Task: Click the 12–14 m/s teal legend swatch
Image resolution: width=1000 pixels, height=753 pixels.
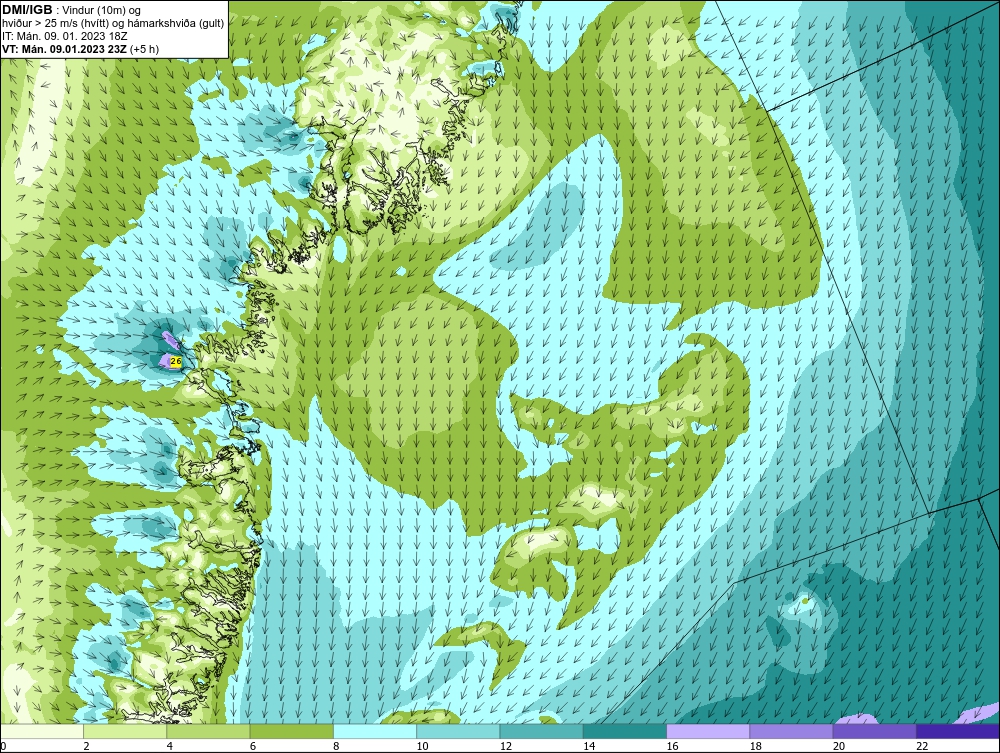Action: click(x=541, y=731)
